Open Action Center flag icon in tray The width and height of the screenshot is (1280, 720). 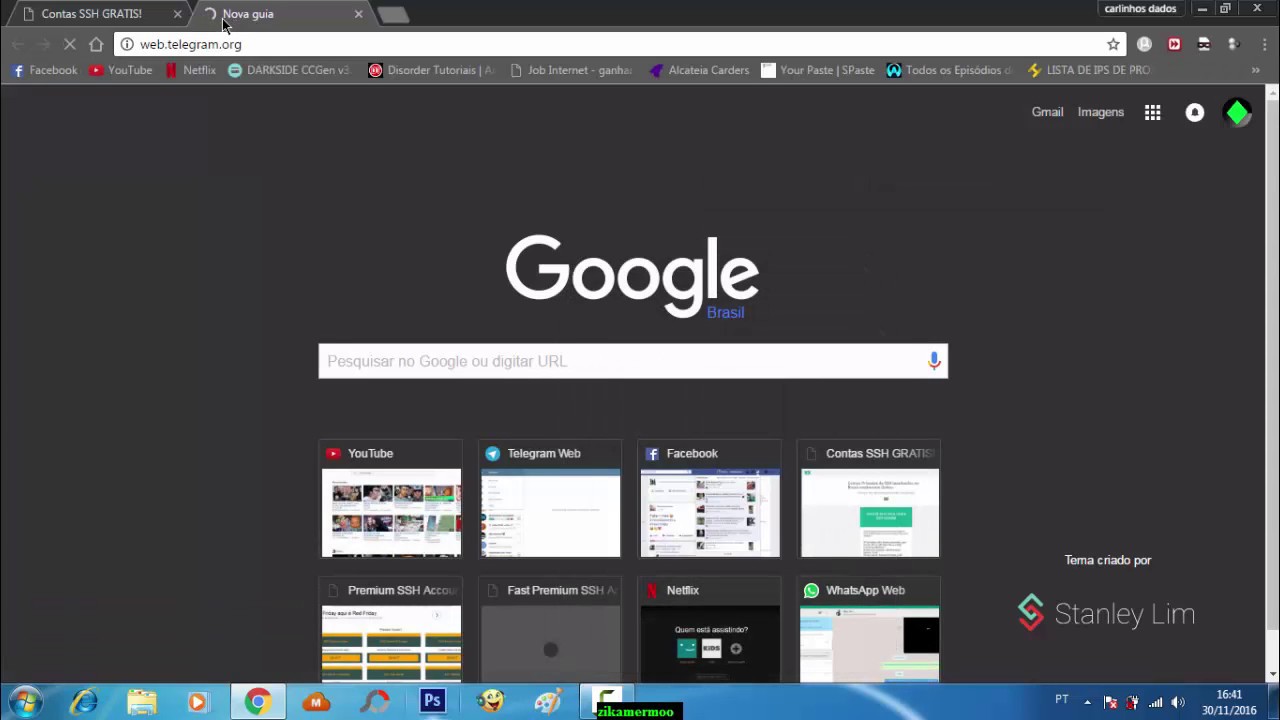(1110, 702)
